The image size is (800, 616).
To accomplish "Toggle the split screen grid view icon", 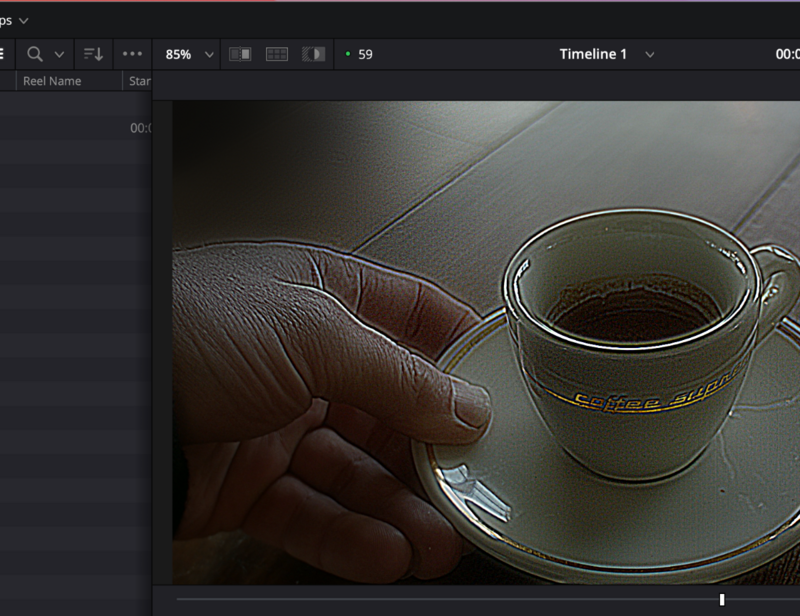I will [x=275, y=54].
